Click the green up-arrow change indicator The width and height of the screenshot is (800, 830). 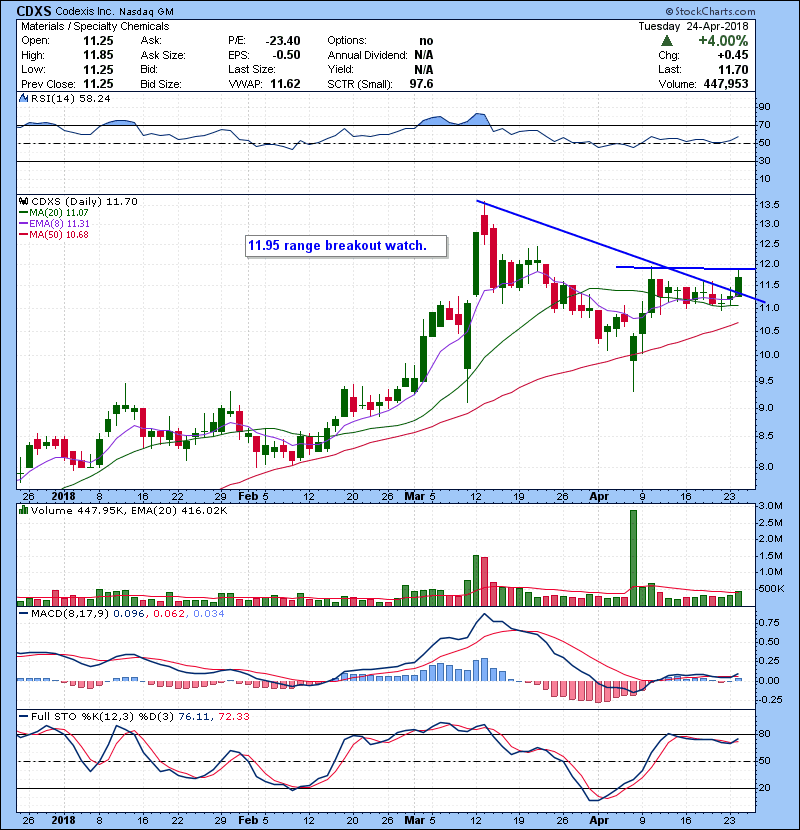[667, 41]
